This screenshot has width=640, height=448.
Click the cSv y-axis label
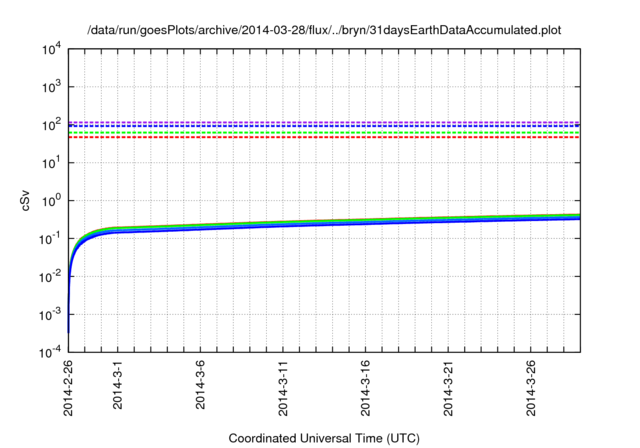[x=25, y=200]
